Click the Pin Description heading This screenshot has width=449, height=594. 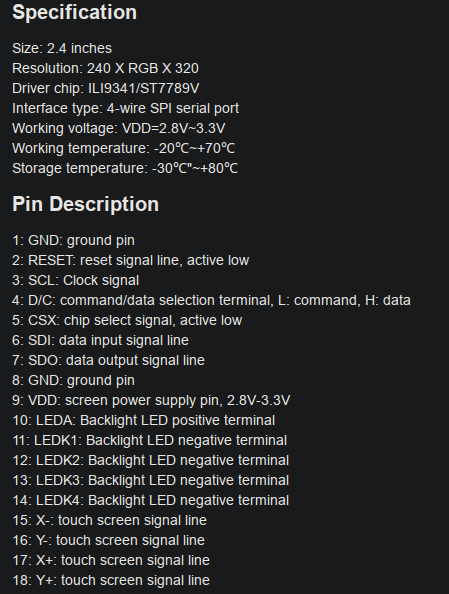pyautogui.click(x=85, y=204)
